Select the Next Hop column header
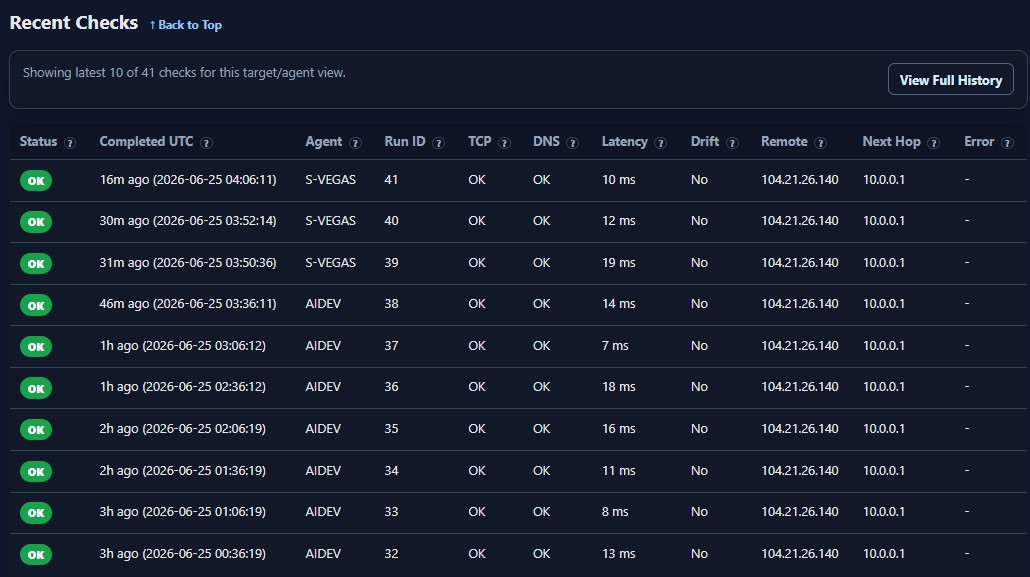The image size is (1030, 577). [x=891, y=142]
